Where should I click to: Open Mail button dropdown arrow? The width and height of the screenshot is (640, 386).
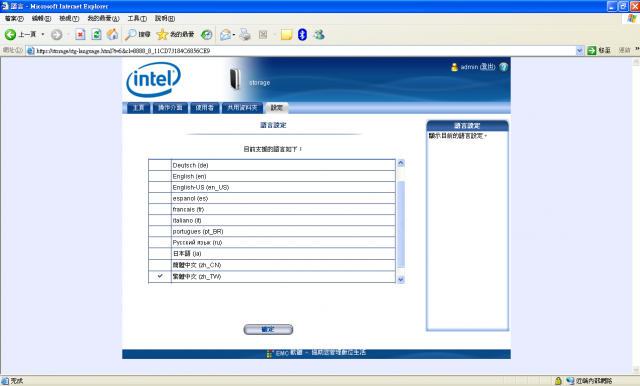pyautogui.click(x=234, y=35)
